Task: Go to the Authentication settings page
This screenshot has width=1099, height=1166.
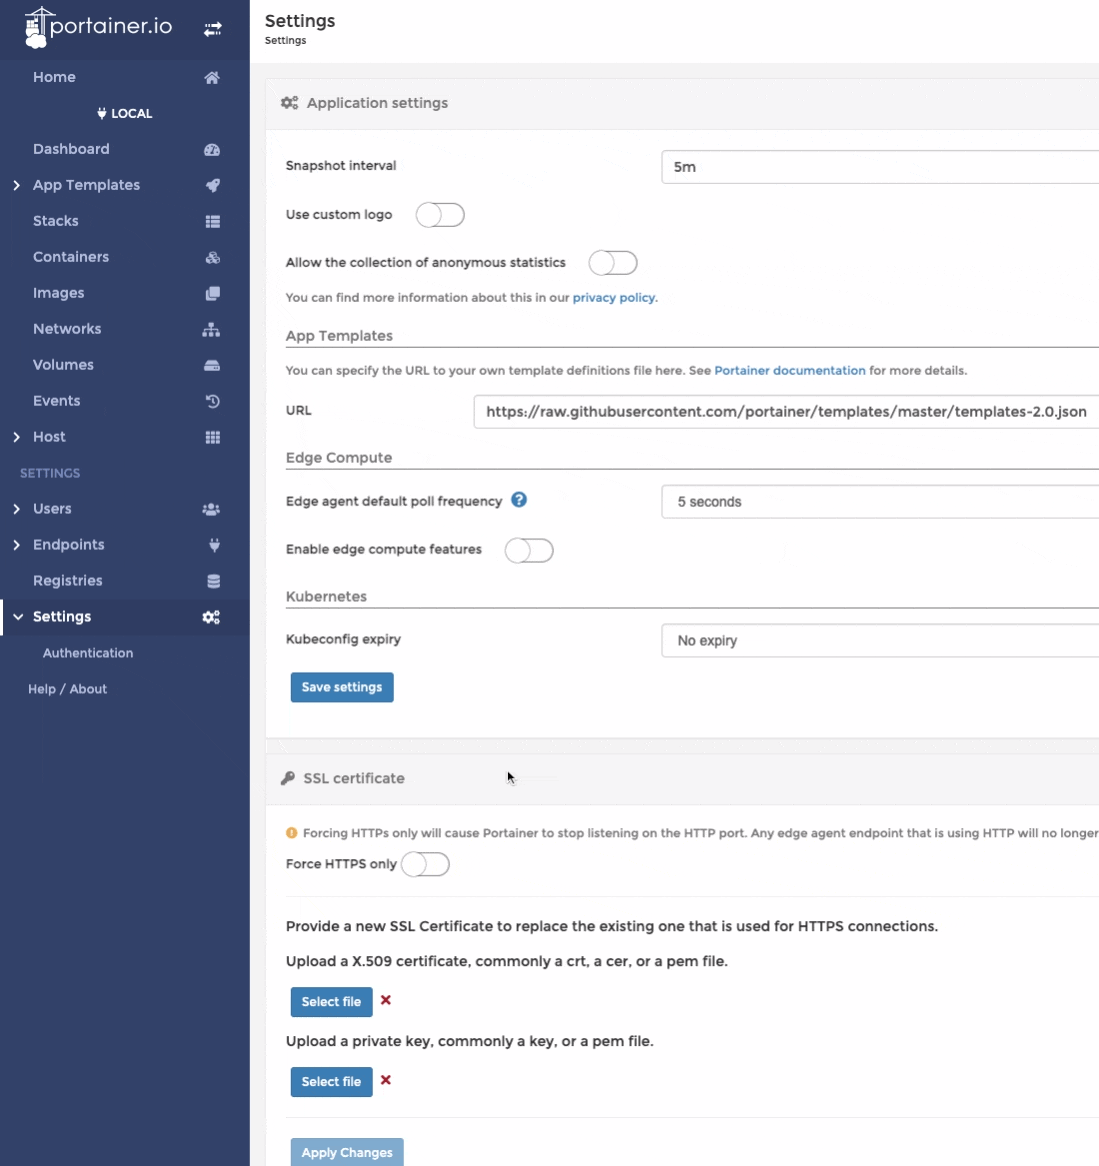Action: (x=88, y=653)
